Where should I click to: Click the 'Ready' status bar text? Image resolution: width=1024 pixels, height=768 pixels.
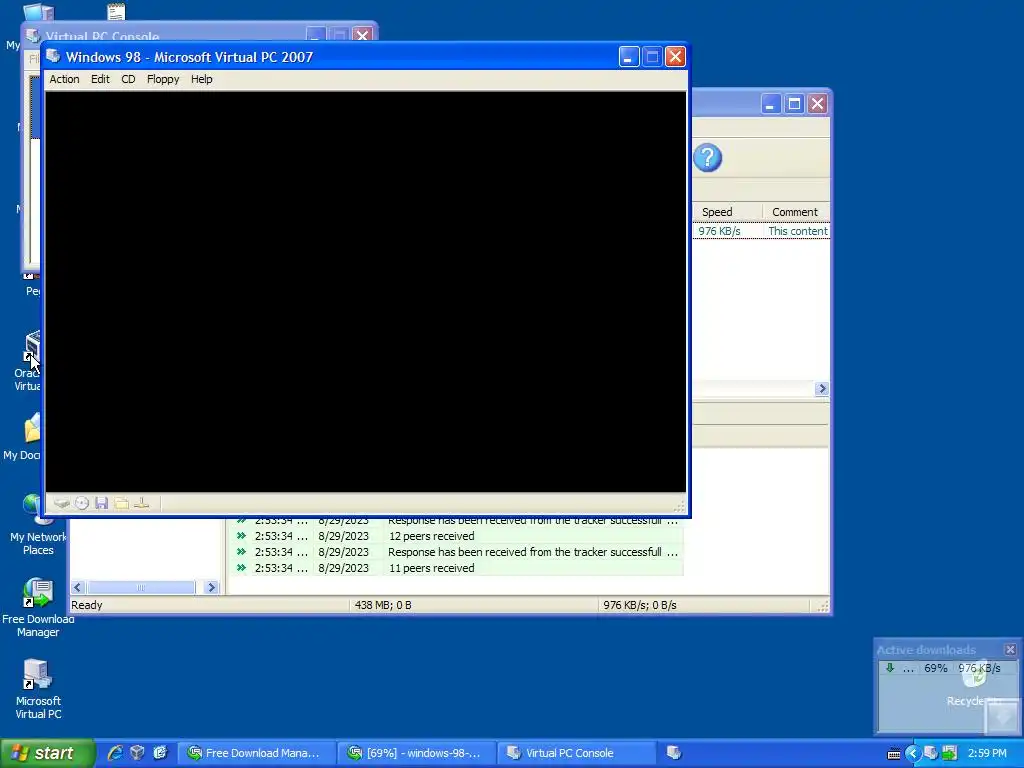(x=87, y=605)
